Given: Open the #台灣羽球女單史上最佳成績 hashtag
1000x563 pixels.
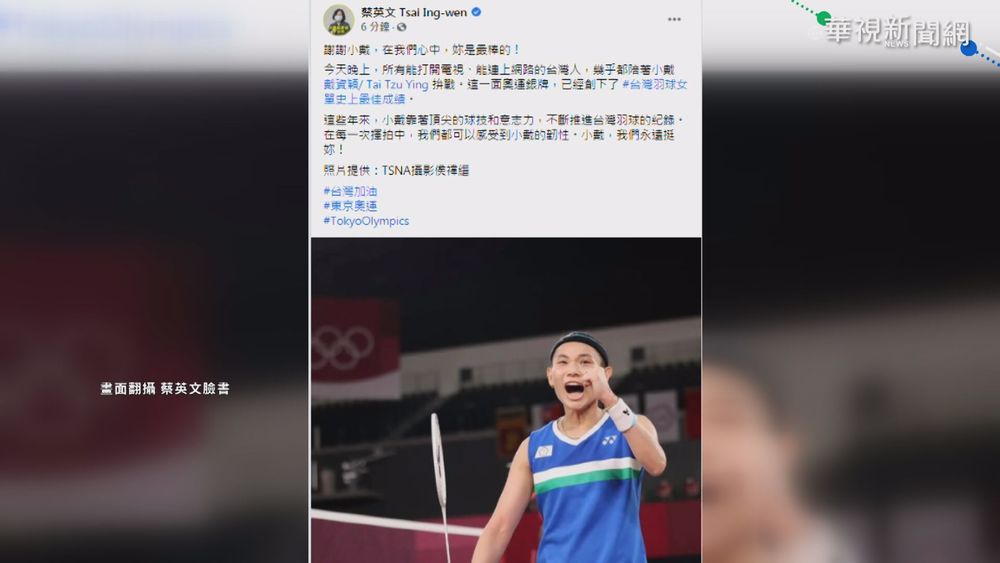Looking at the screenshot, I should [505, 91].
